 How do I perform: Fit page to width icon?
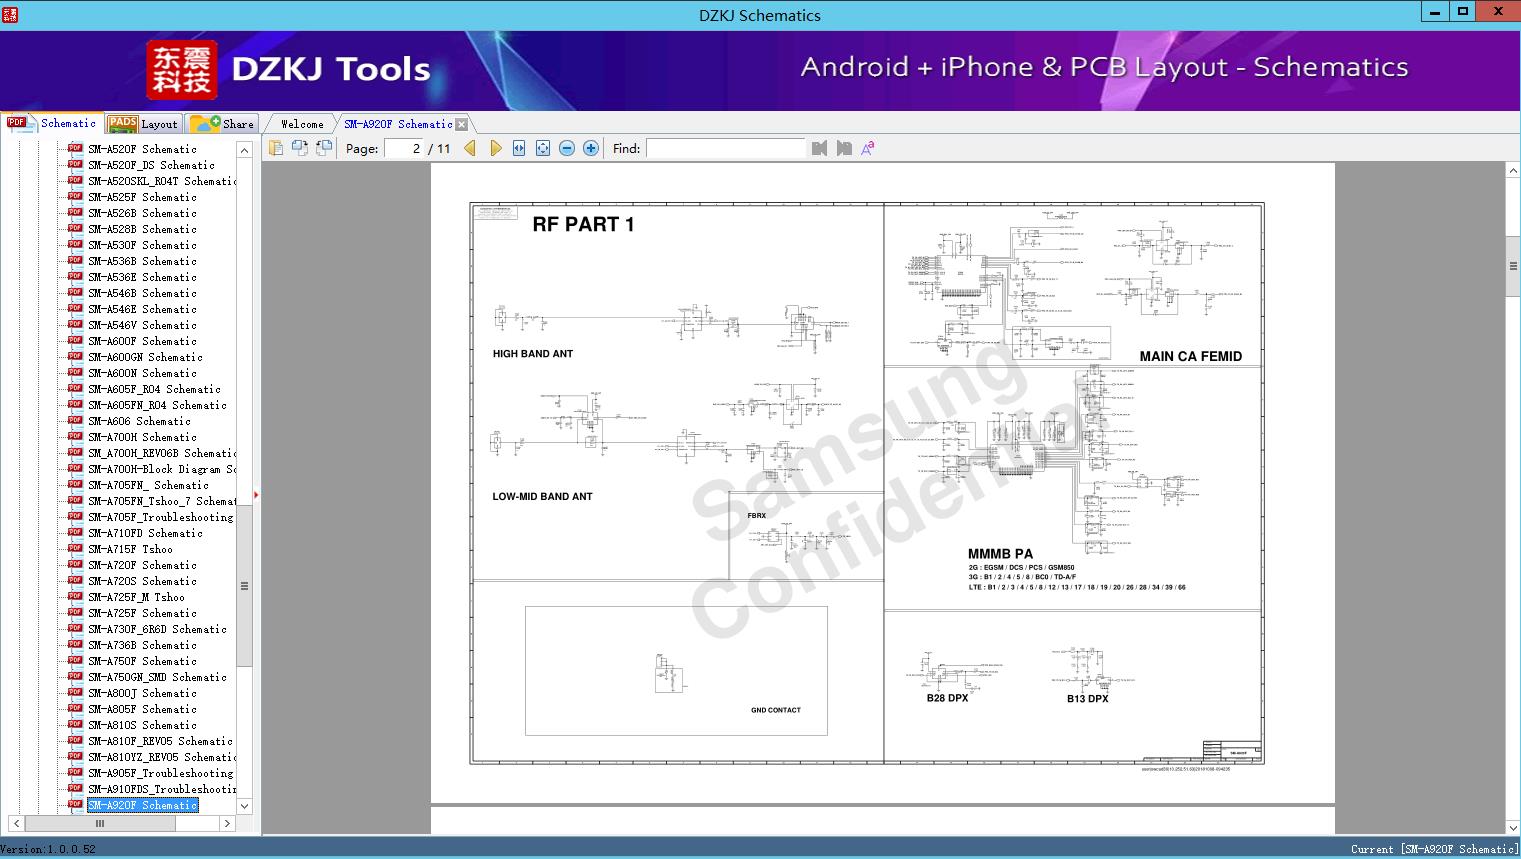519,148
